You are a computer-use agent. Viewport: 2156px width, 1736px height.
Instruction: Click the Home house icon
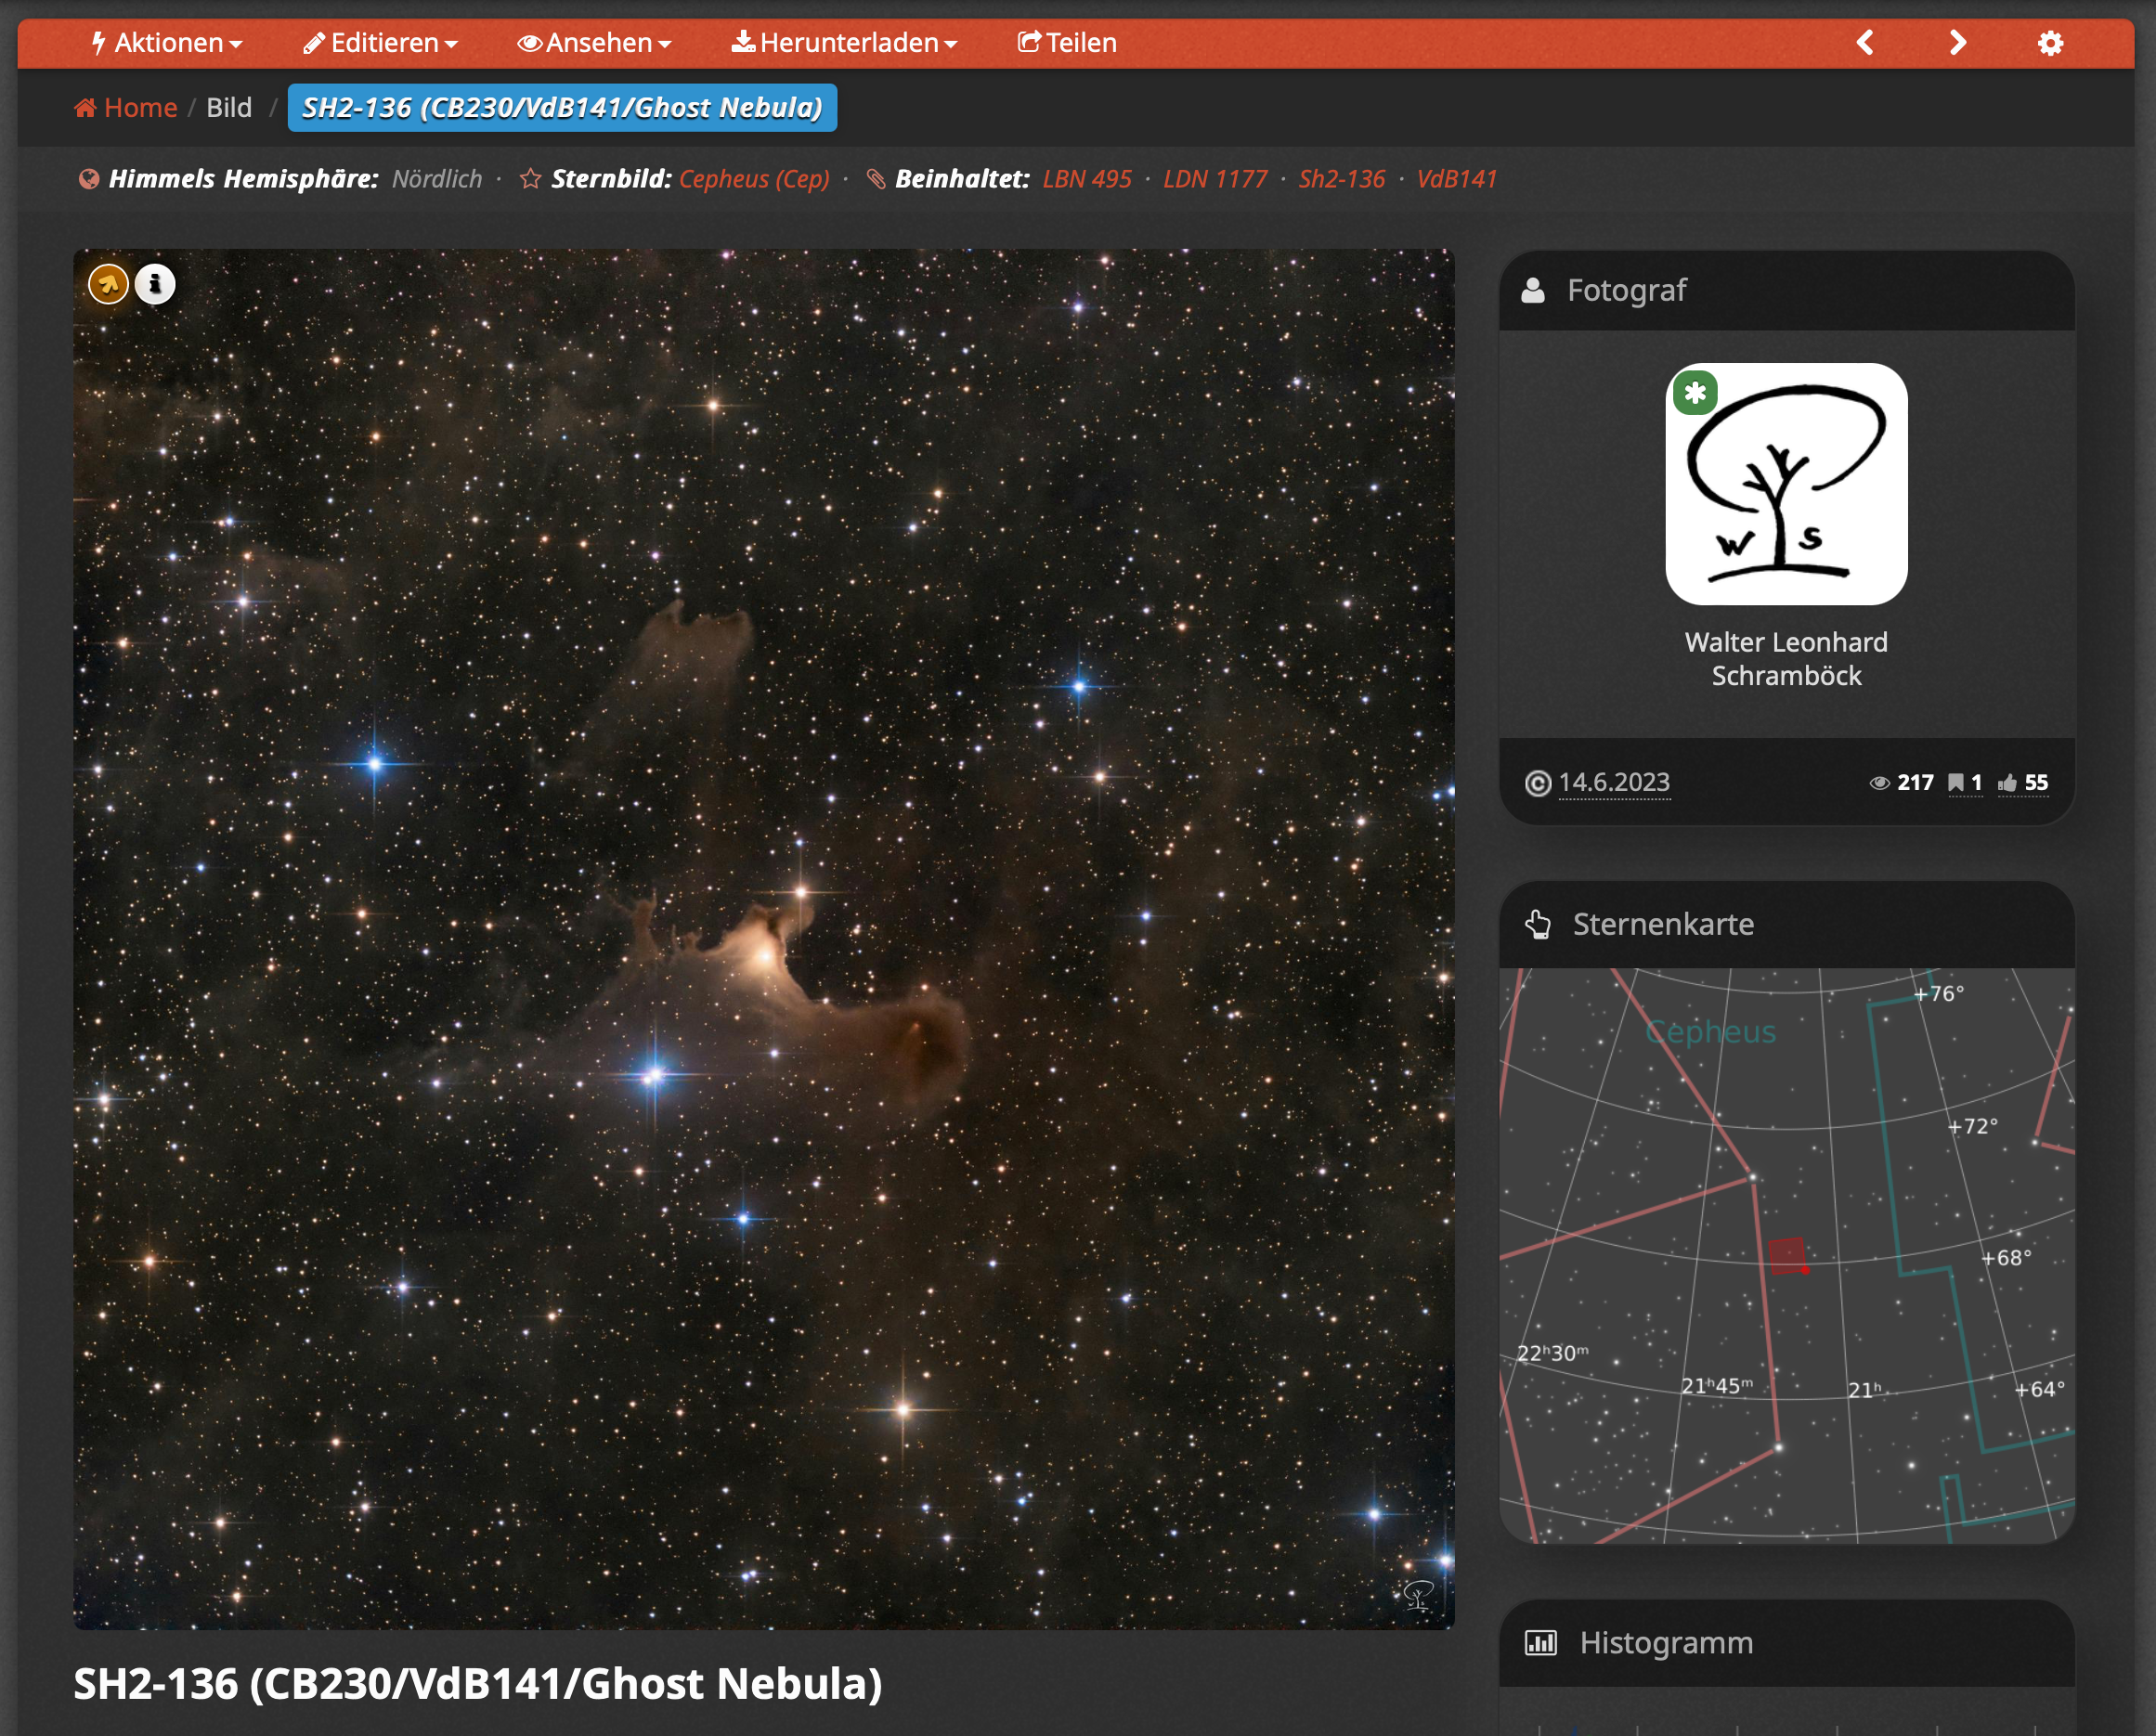pos(85,108)
